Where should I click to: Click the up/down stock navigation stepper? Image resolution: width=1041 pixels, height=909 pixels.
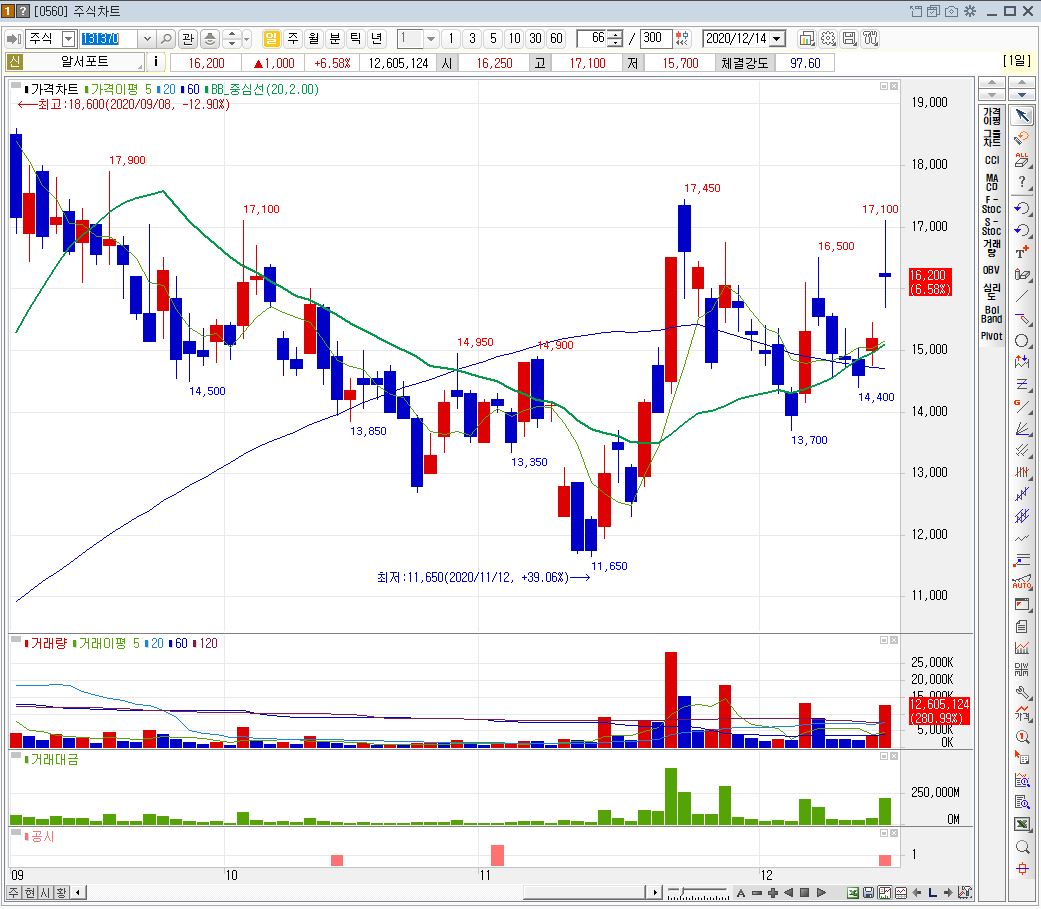coord(232,39)
